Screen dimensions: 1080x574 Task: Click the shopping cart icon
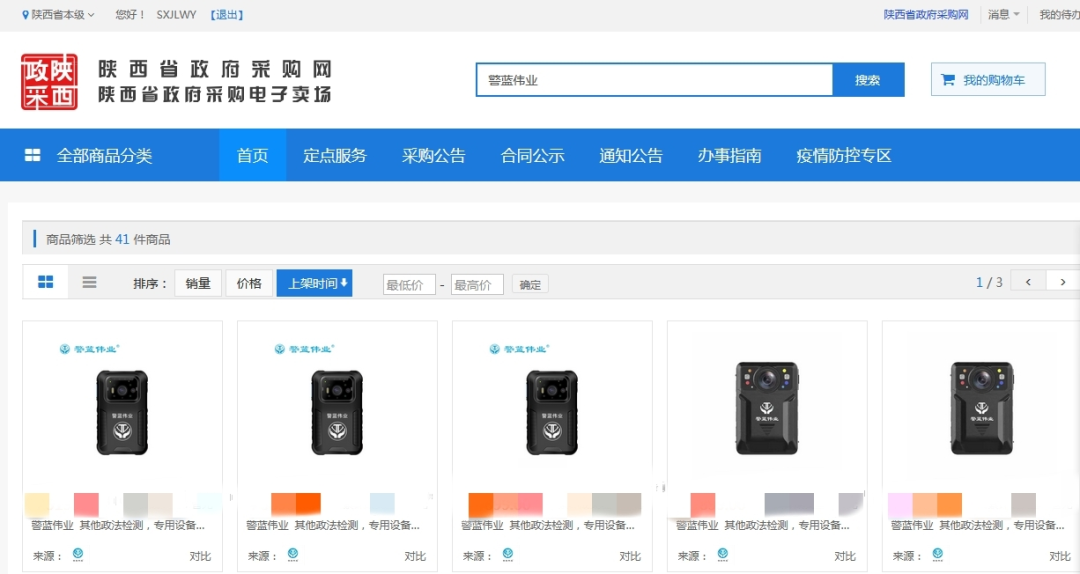(948, 80)
